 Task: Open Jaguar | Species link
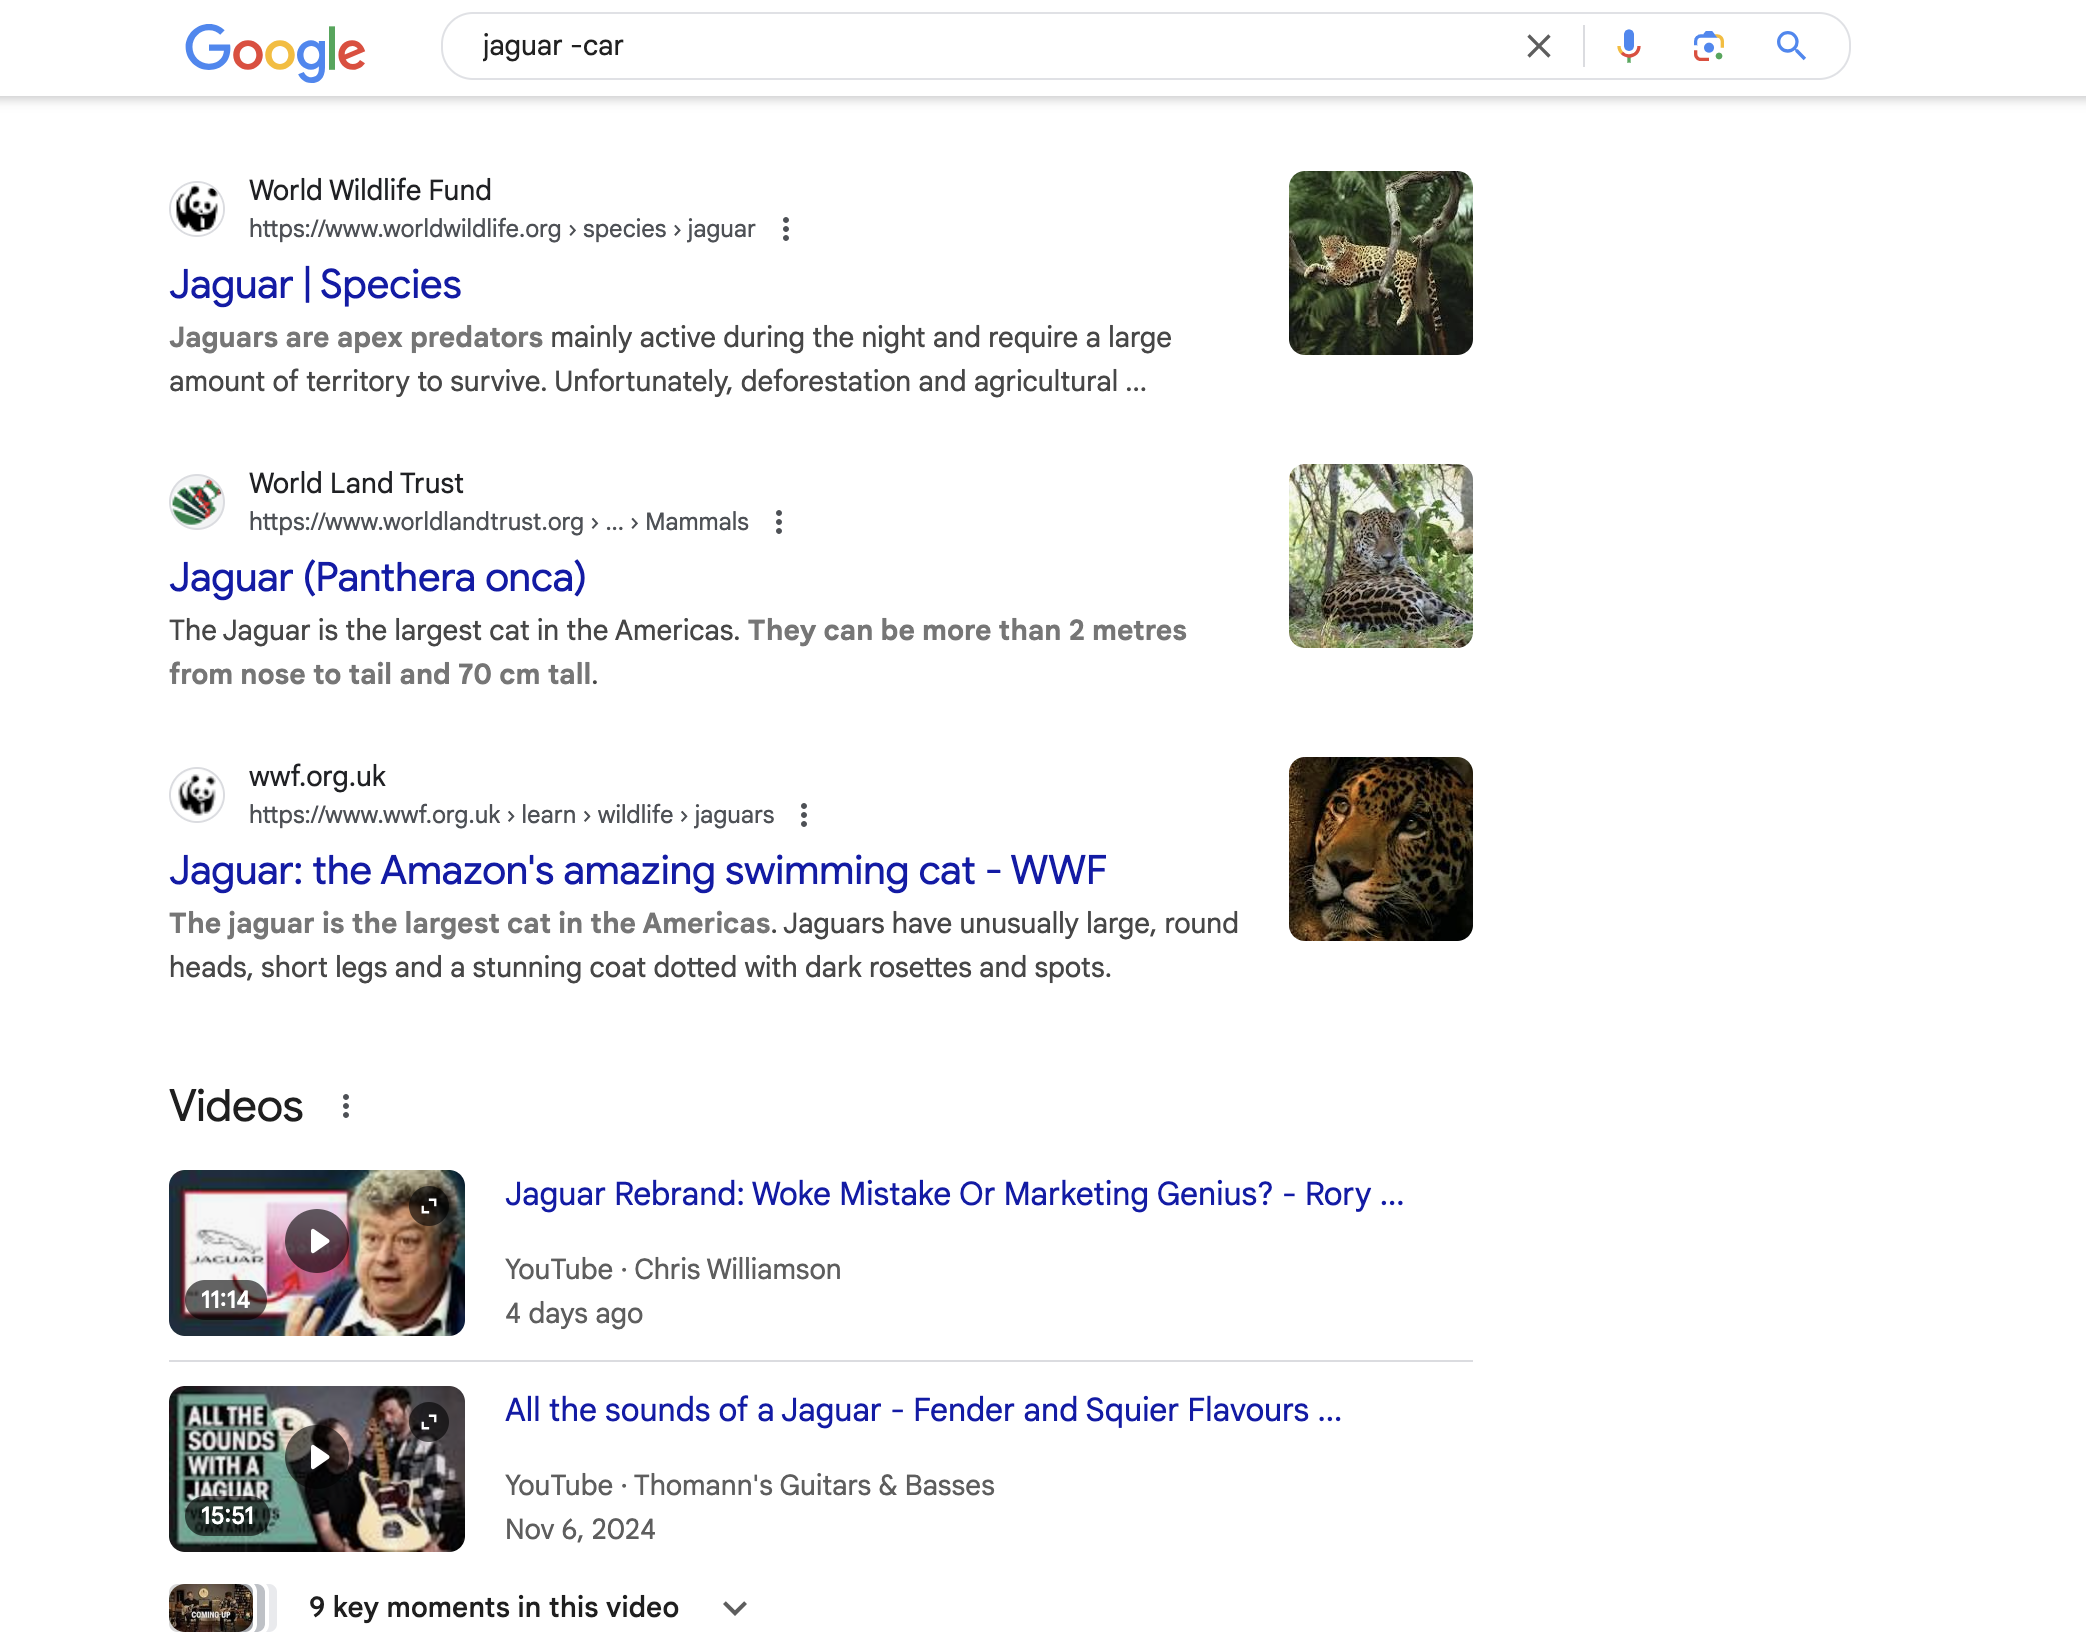click(x=315, y=285)
